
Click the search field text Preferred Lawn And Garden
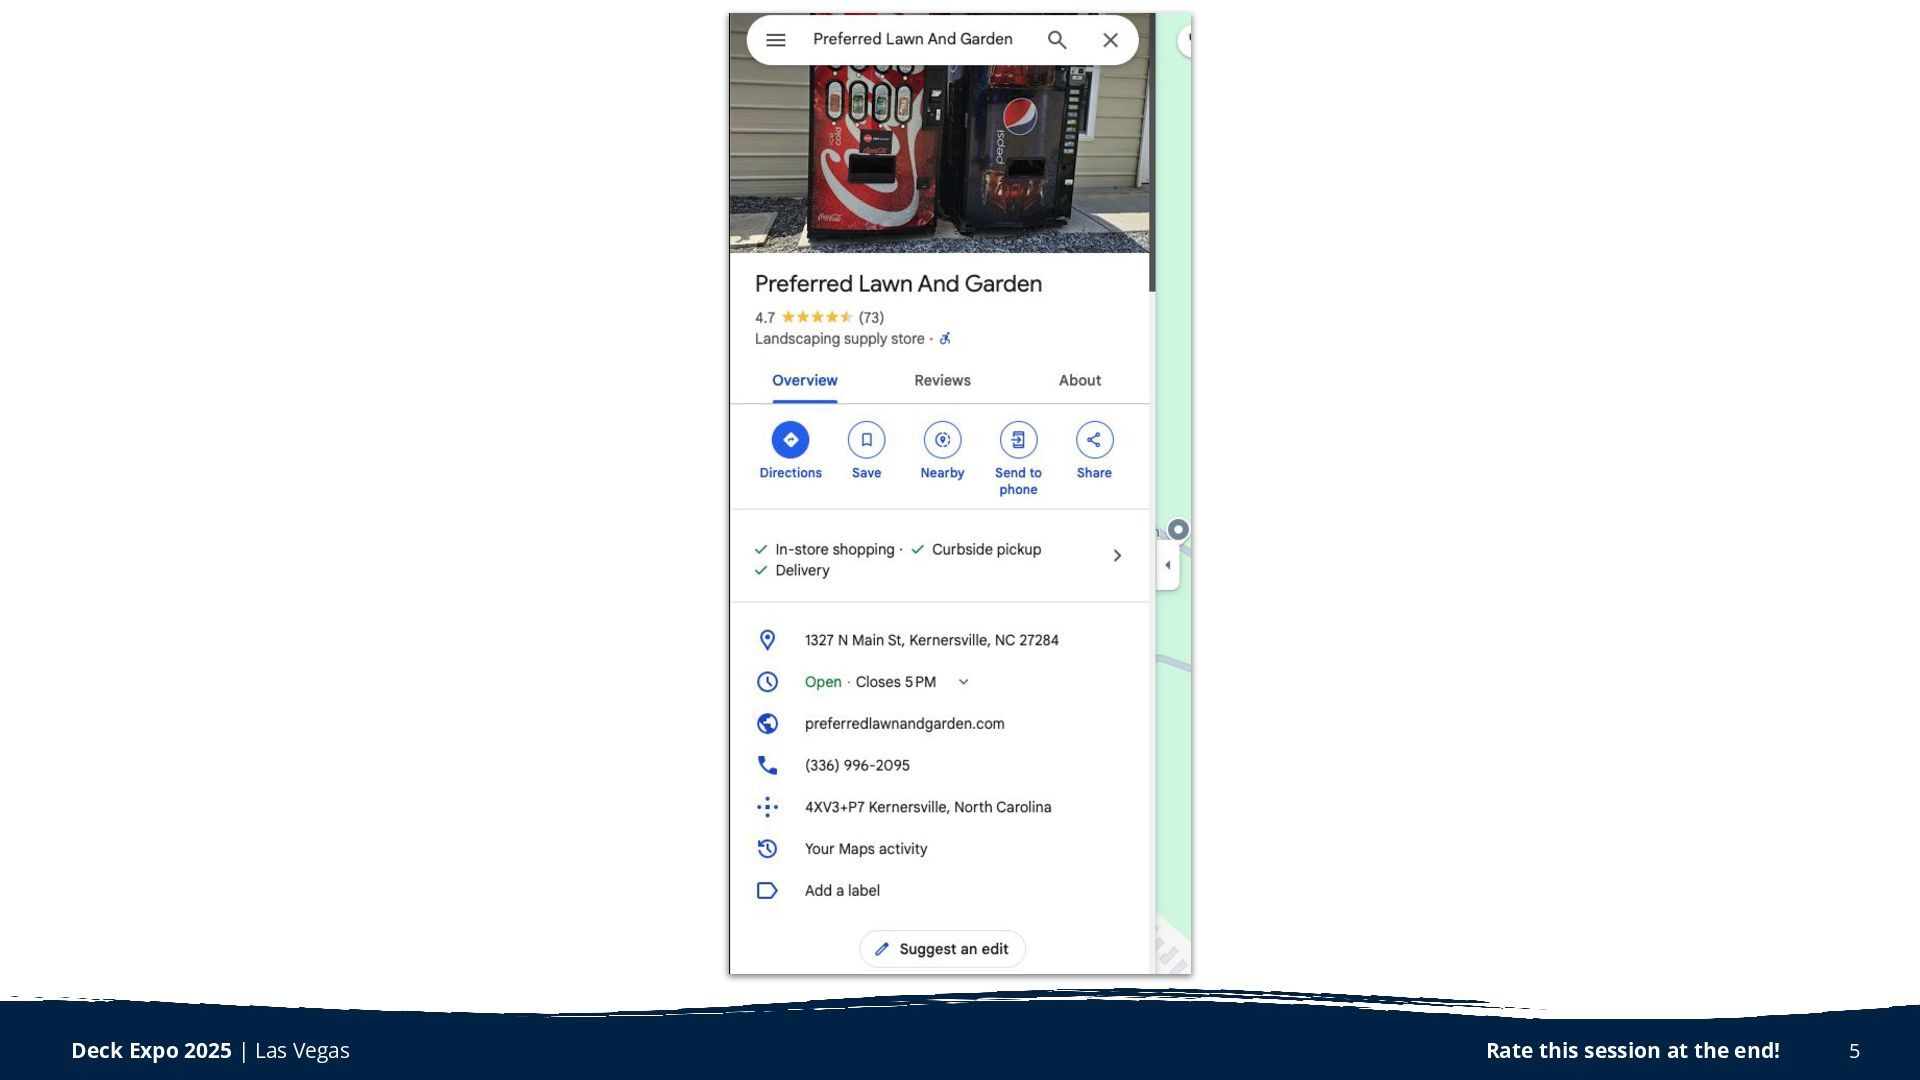[912, 39]
